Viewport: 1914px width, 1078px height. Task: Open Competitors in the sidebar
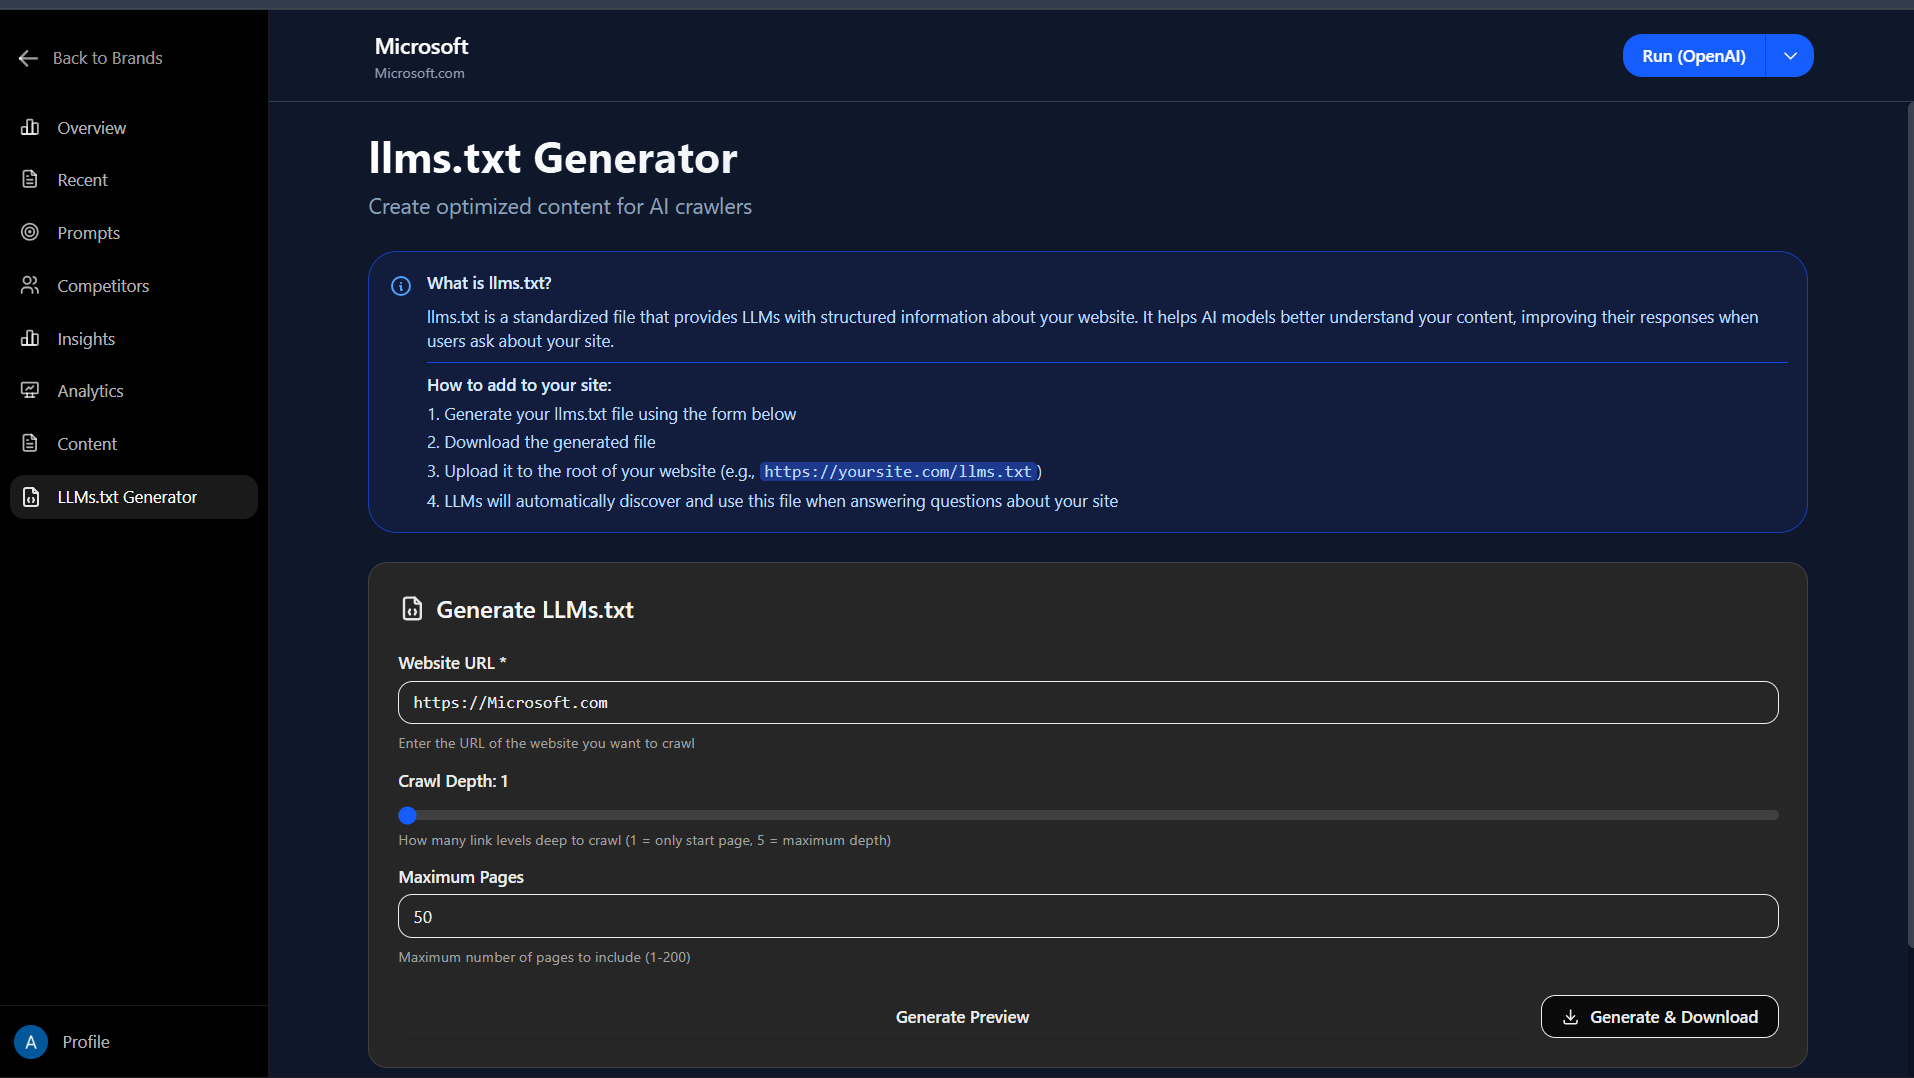tap(134, 286)
